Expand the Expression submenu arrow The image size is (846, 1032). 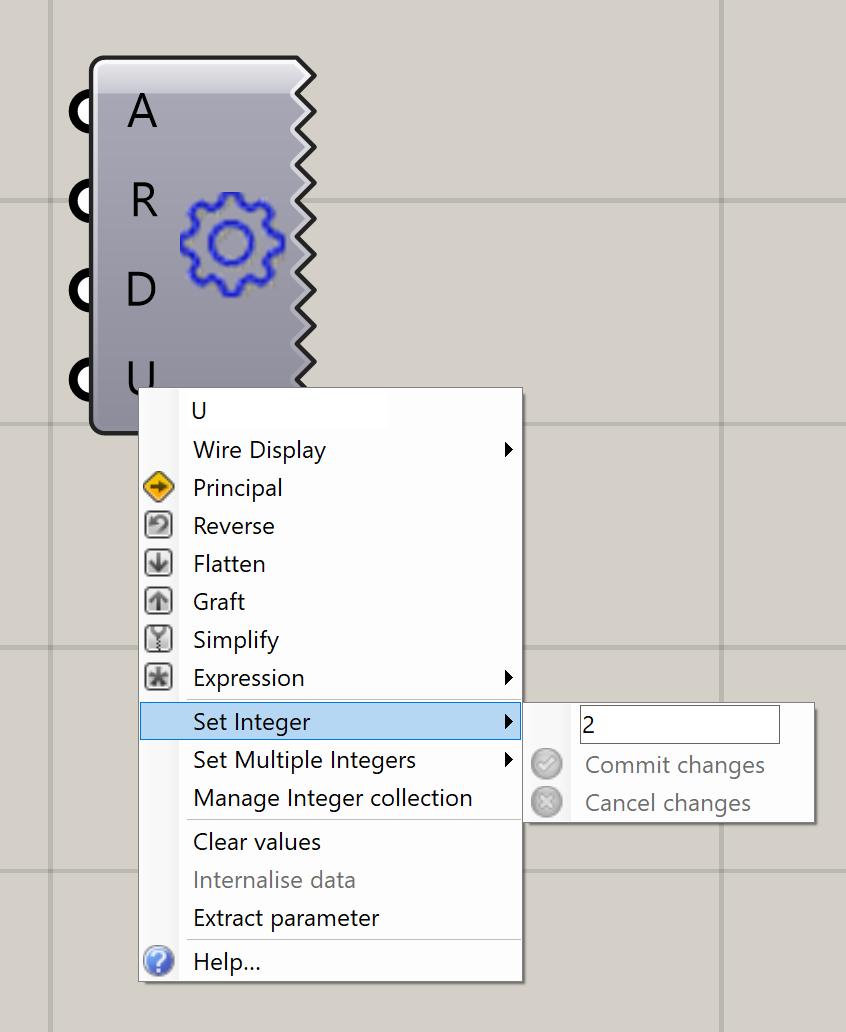pyautogui.click(x=508, y=678)
